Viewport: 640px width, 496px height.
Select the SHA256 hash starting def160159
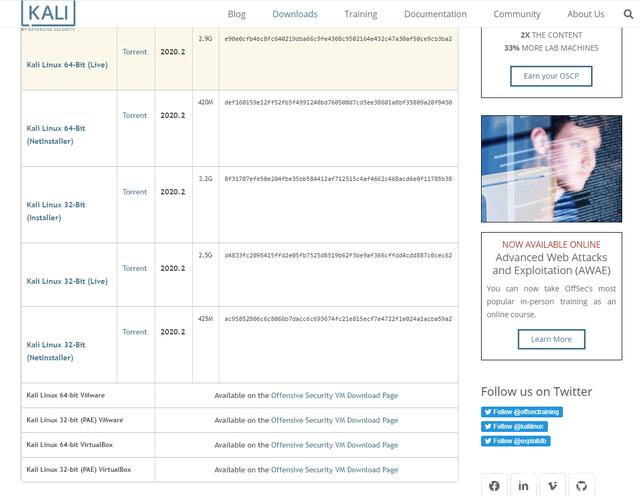click(338, 102)
